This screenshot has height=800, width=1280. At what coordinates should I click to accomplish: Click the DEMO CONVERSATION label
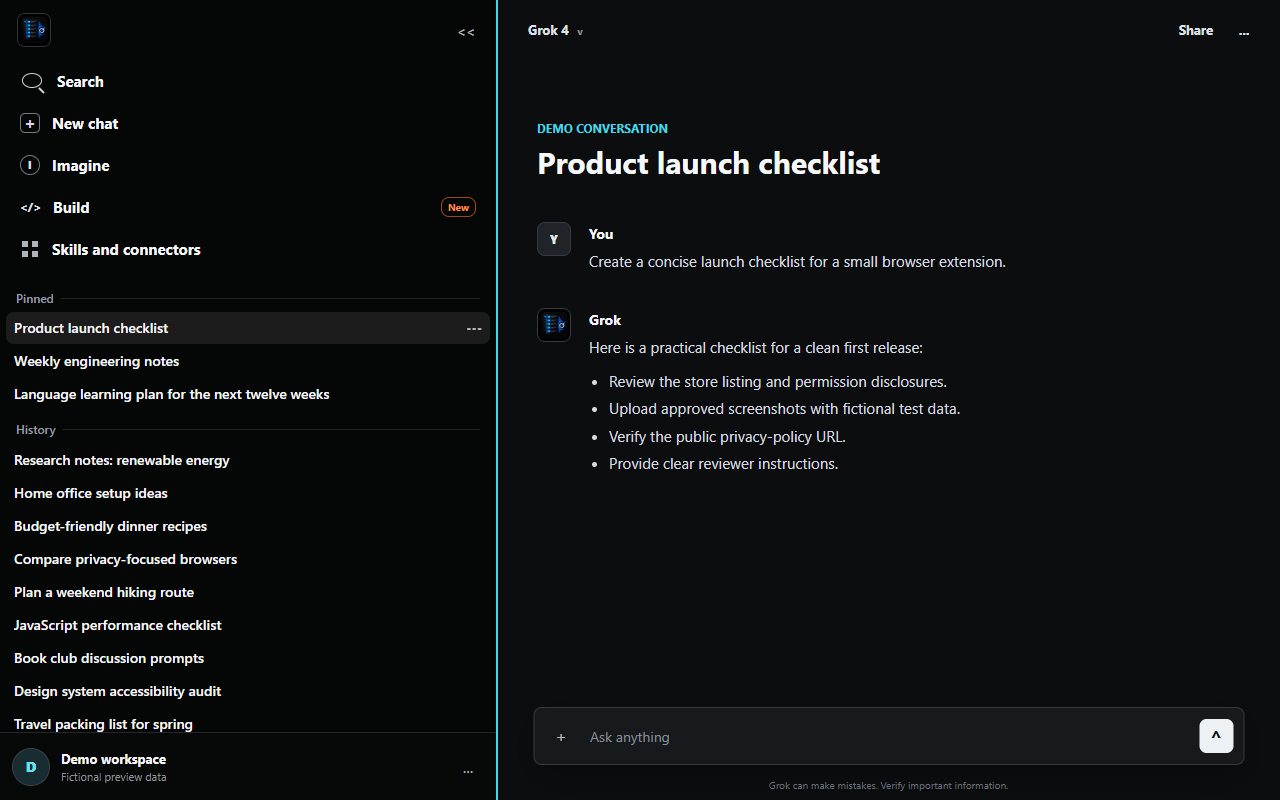click(602, 128)
